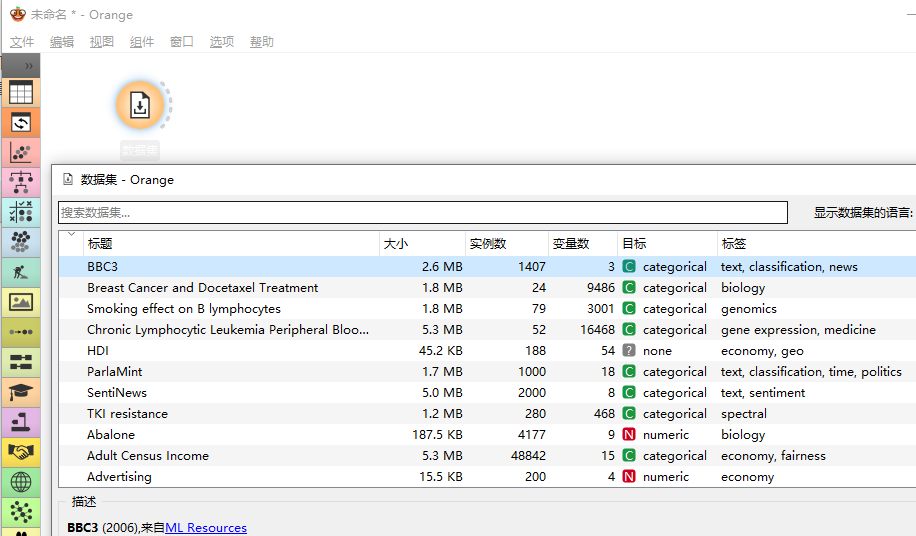Open the Model tree category icon
The height and width of the screenshot is (536, 916).
(21, 183)
